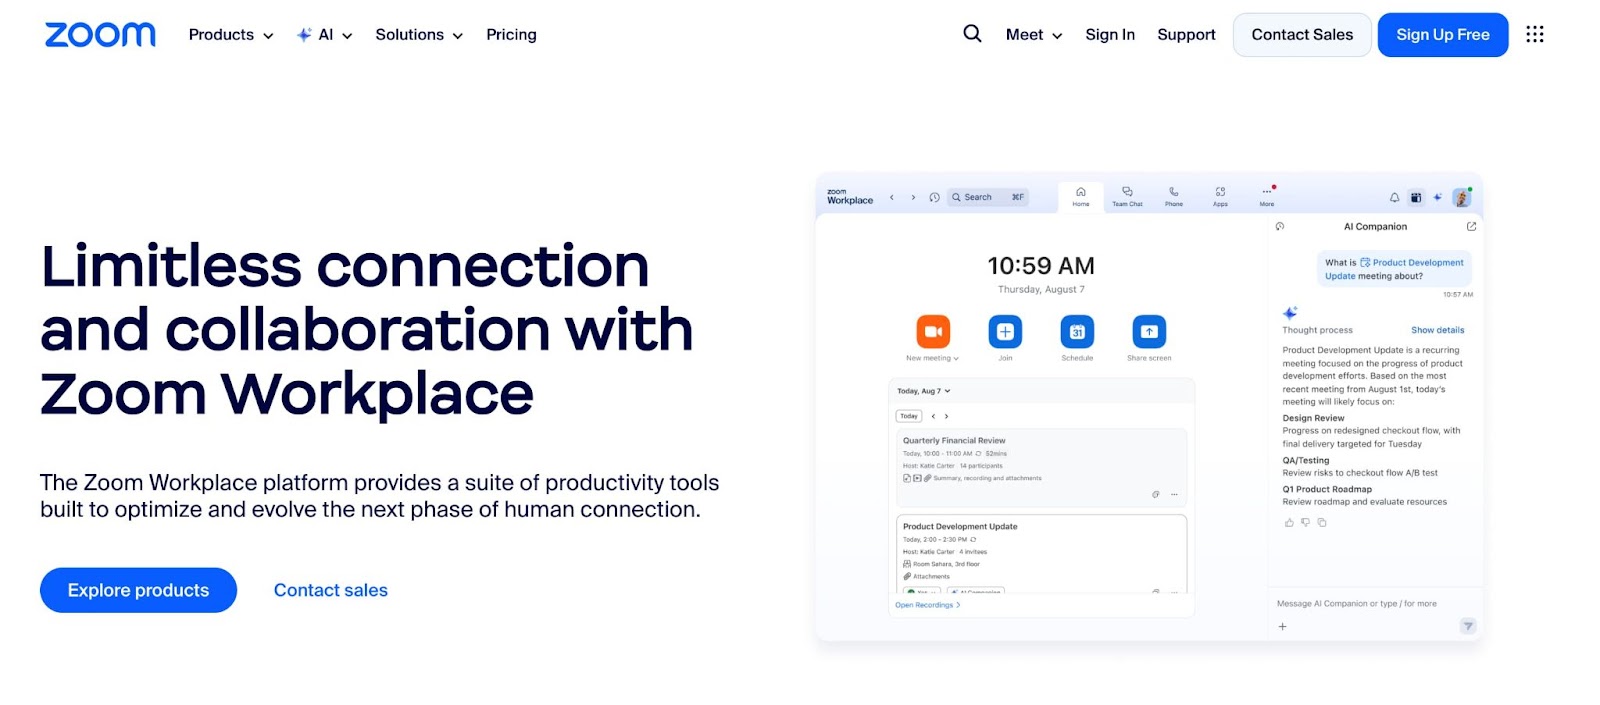This screenshot has width=1600, height=705.
Task: Click the Today button in calendar list
Action: tap(909, 416)
